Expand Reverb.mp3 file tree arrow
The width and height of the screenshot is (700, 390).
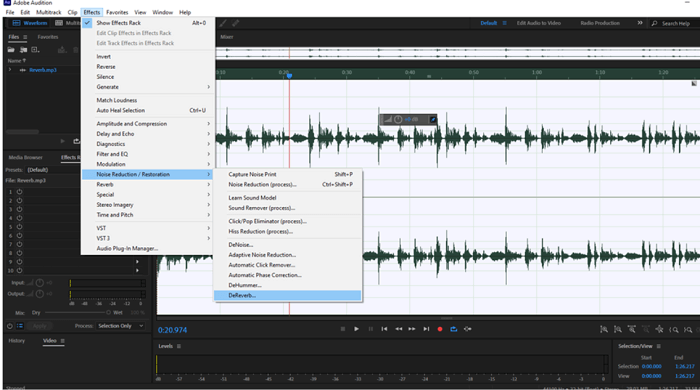click(x=10, y=70)
